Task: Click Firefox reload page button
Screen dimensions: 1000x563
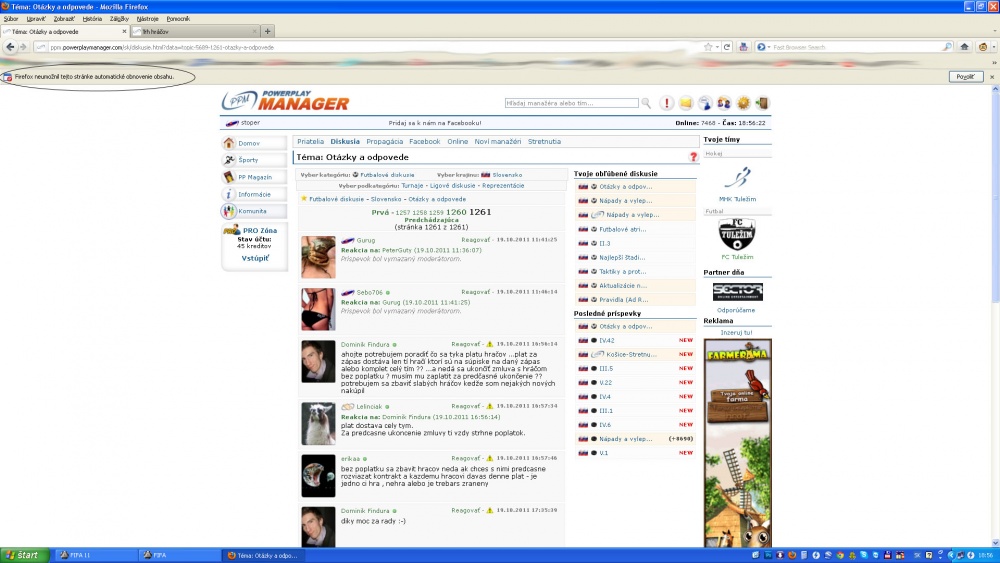Action: [726, 47]
